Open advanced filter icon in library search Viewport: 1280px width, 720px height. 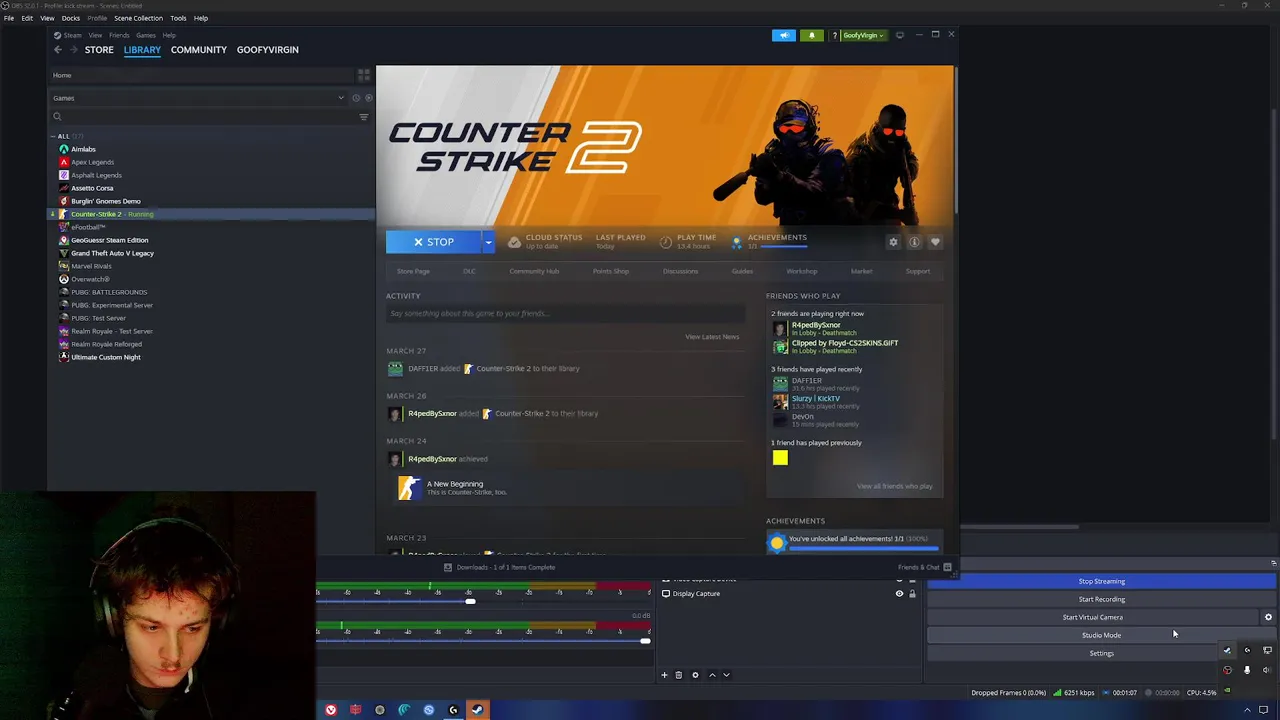click(x=364, y=117)
